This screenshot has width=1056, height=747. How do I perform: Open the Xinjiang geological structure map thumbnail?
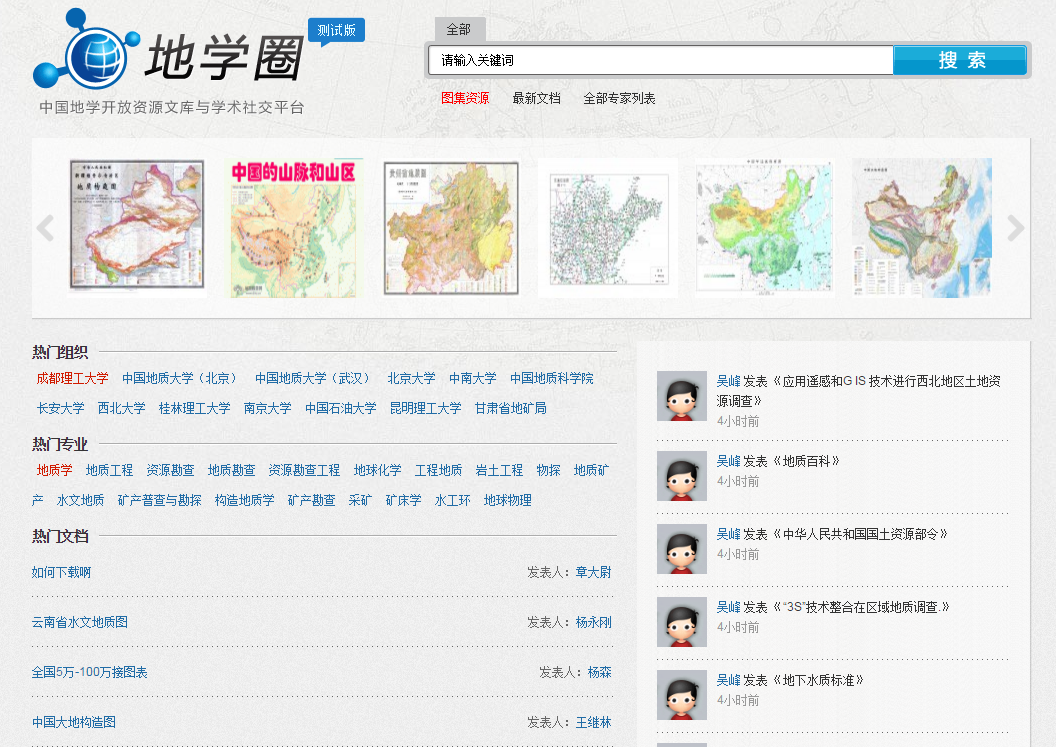(x=137, y=226)
